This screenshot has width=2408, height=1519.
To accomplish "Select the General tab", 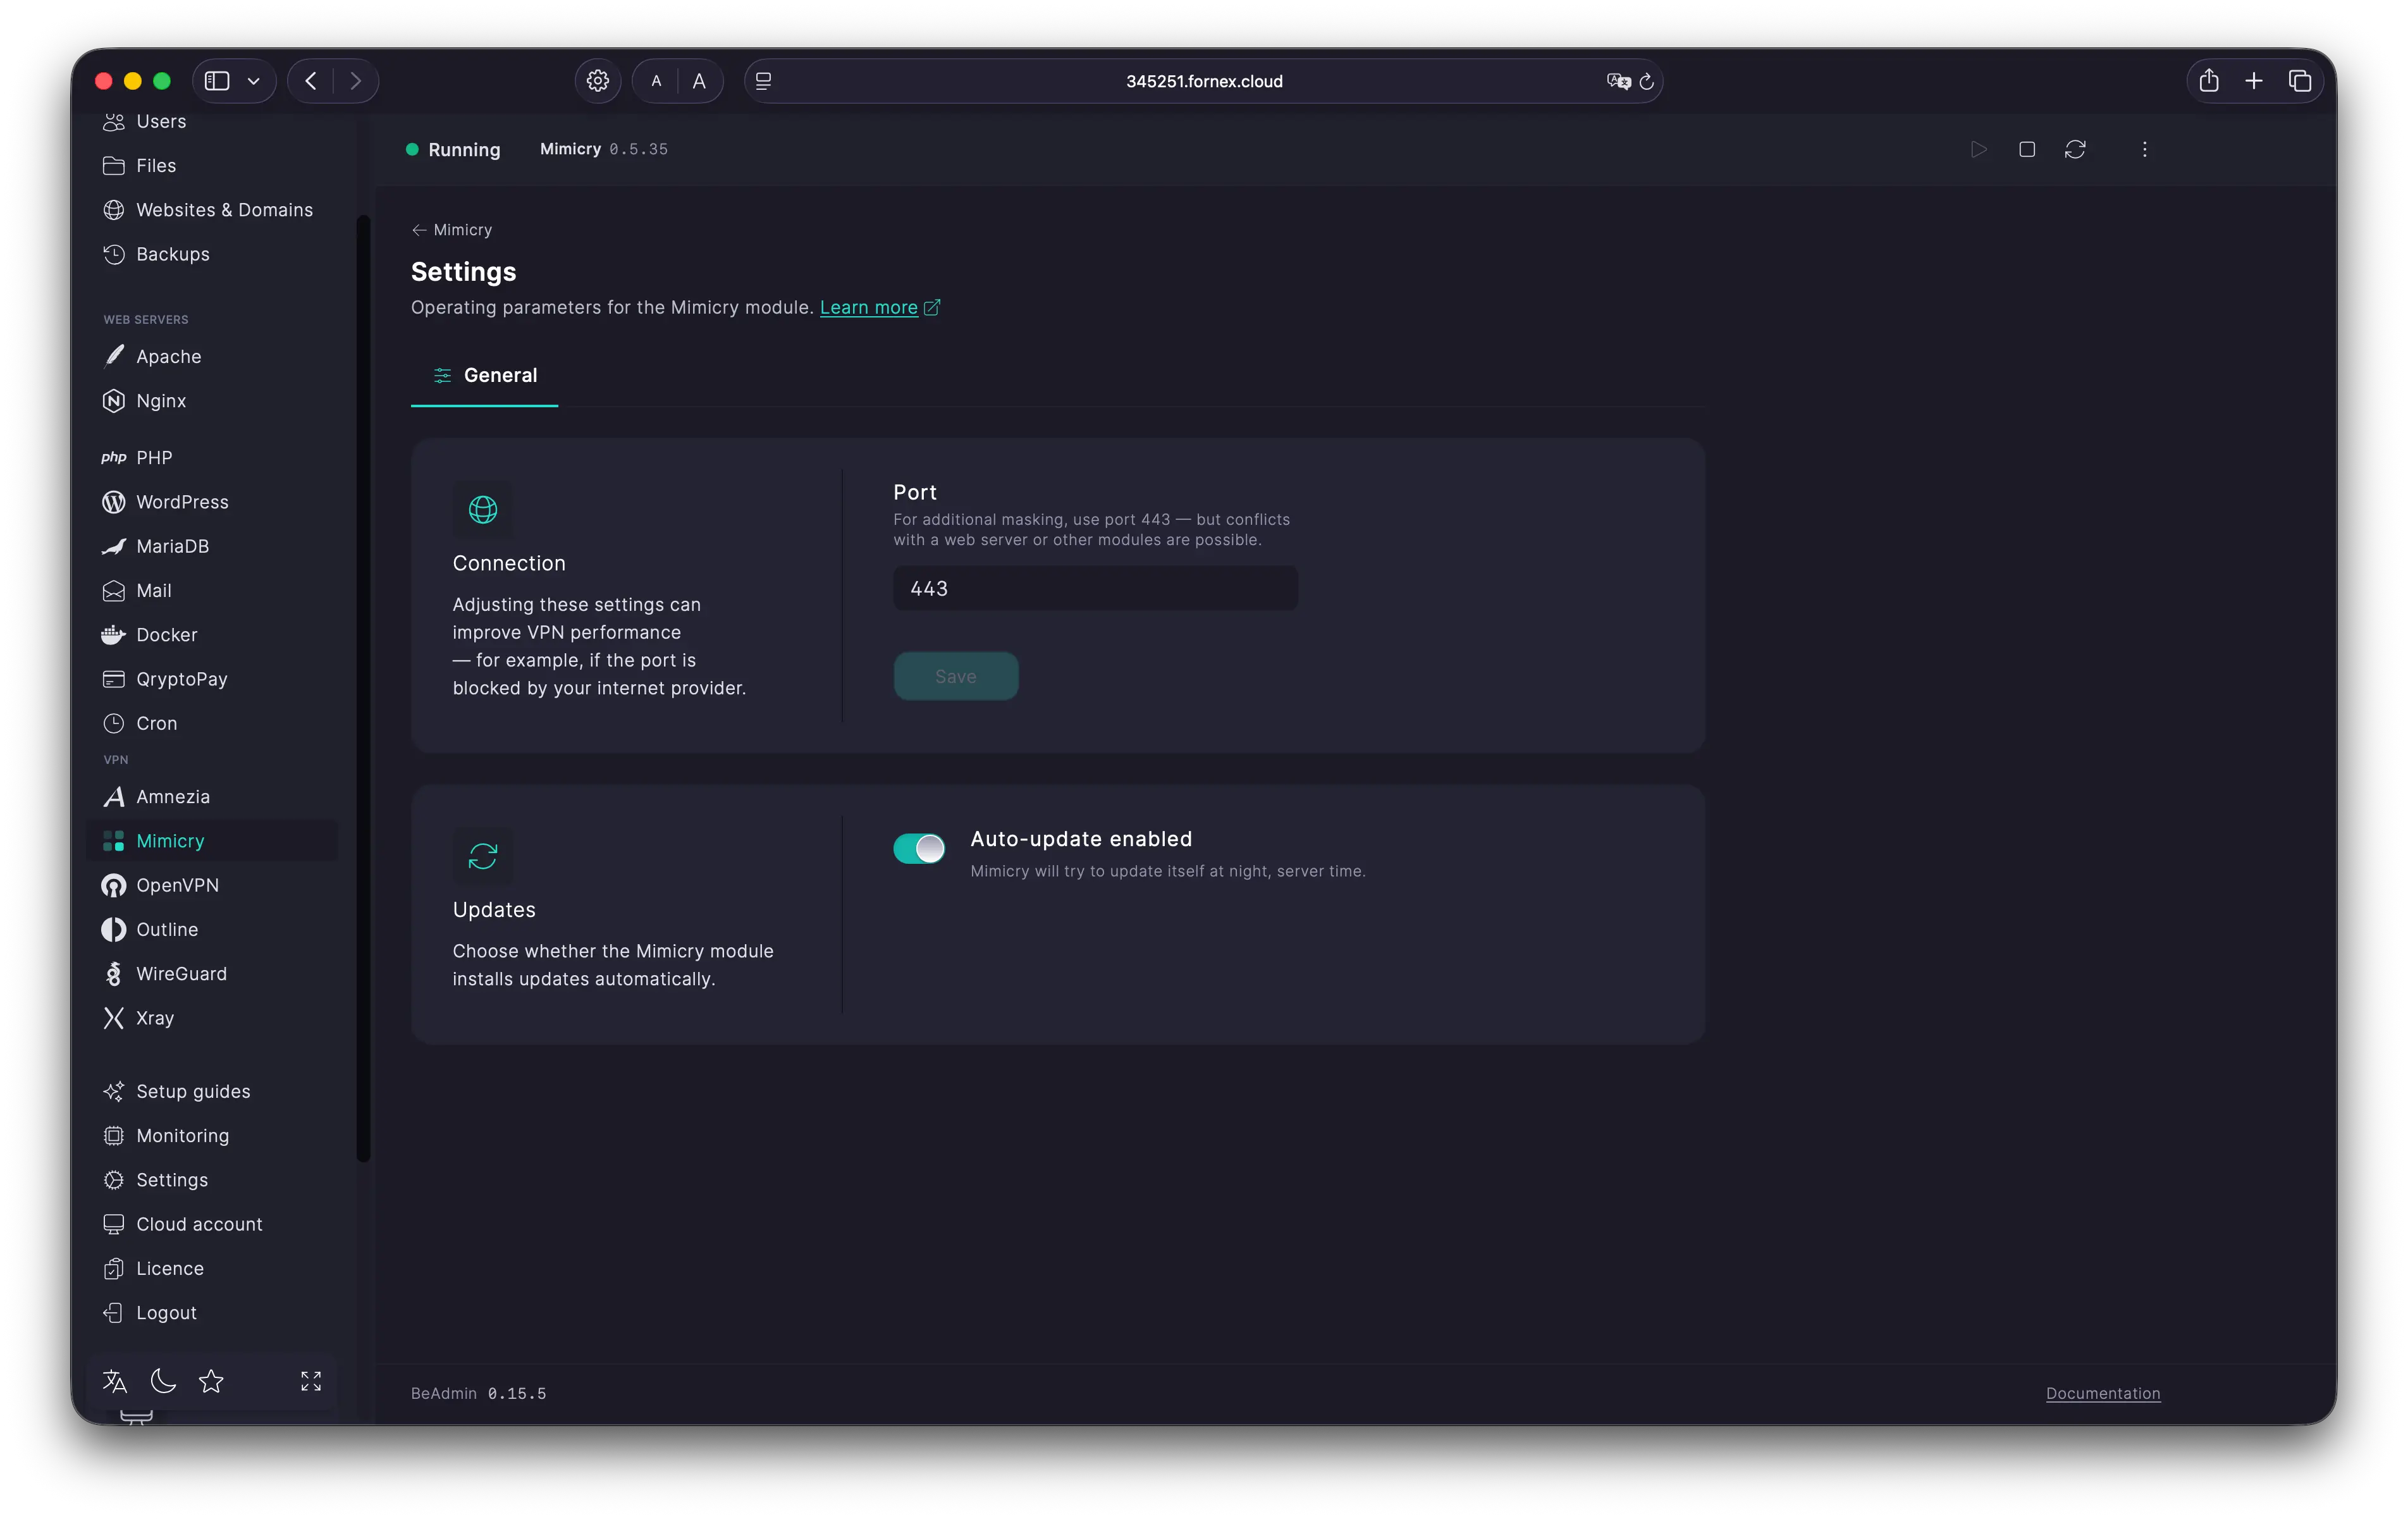I will click(x=485, y=375).
